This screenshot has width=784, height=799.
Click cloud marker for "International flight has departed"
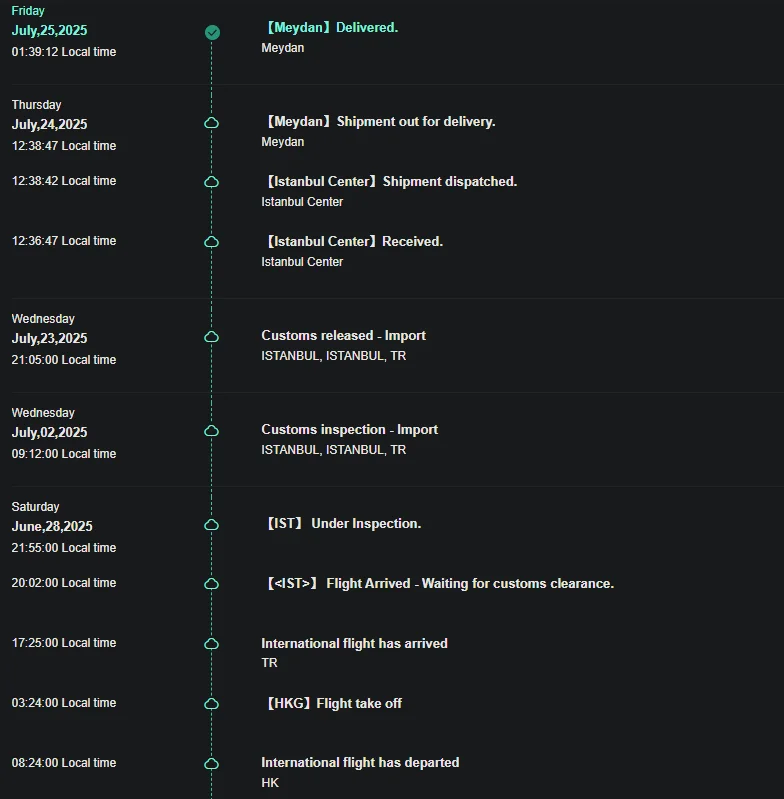212,763
